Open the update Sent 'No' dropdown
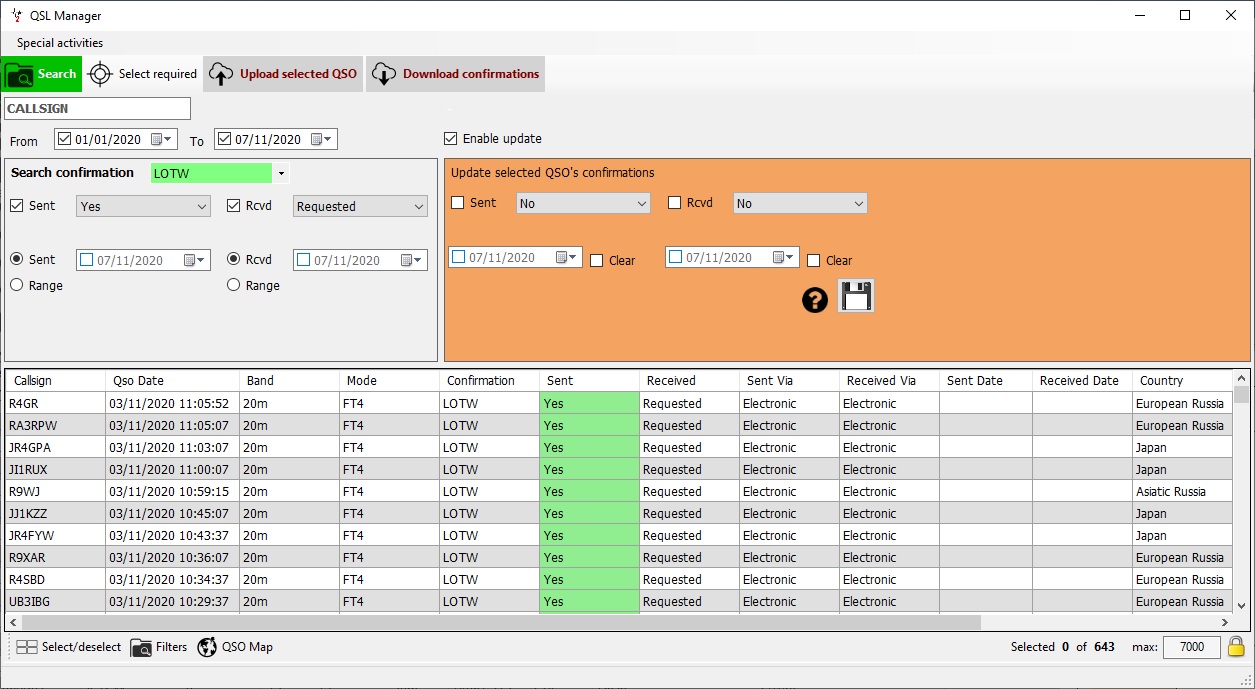This screenshot has height=689, width=1255. coord(583,203)
